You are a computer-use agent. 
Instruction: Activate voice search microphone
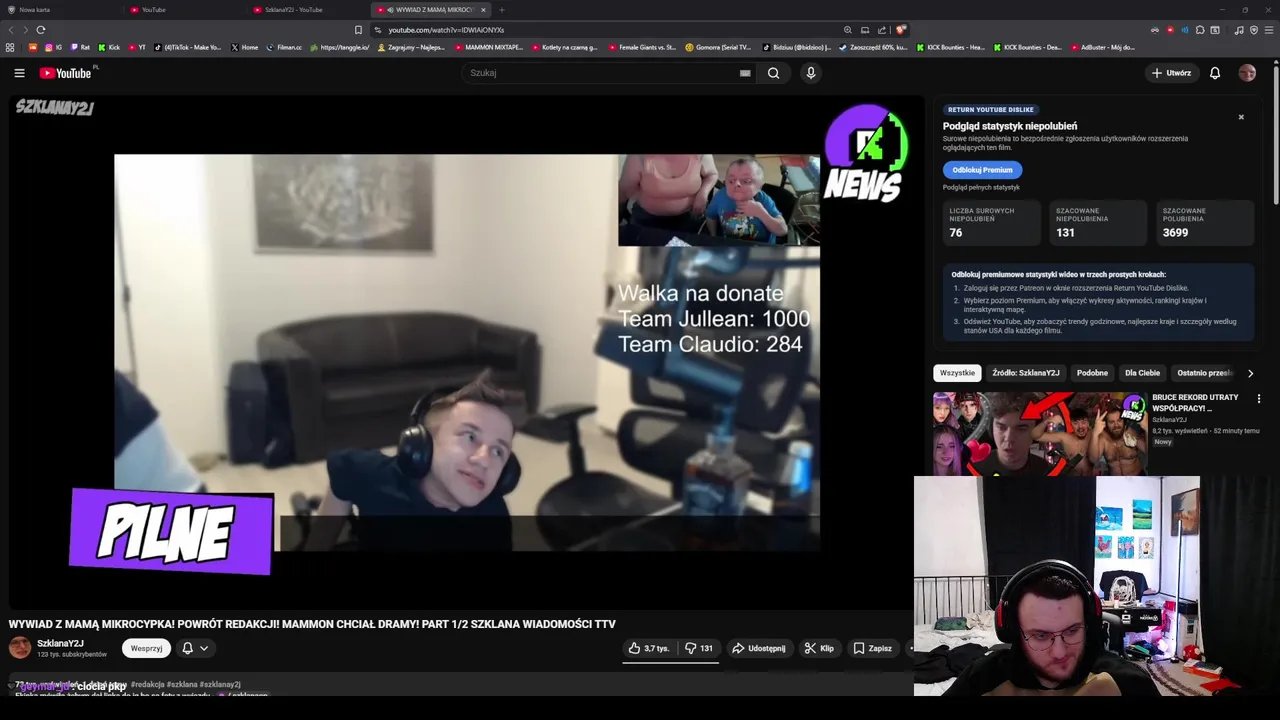(811, 73)
